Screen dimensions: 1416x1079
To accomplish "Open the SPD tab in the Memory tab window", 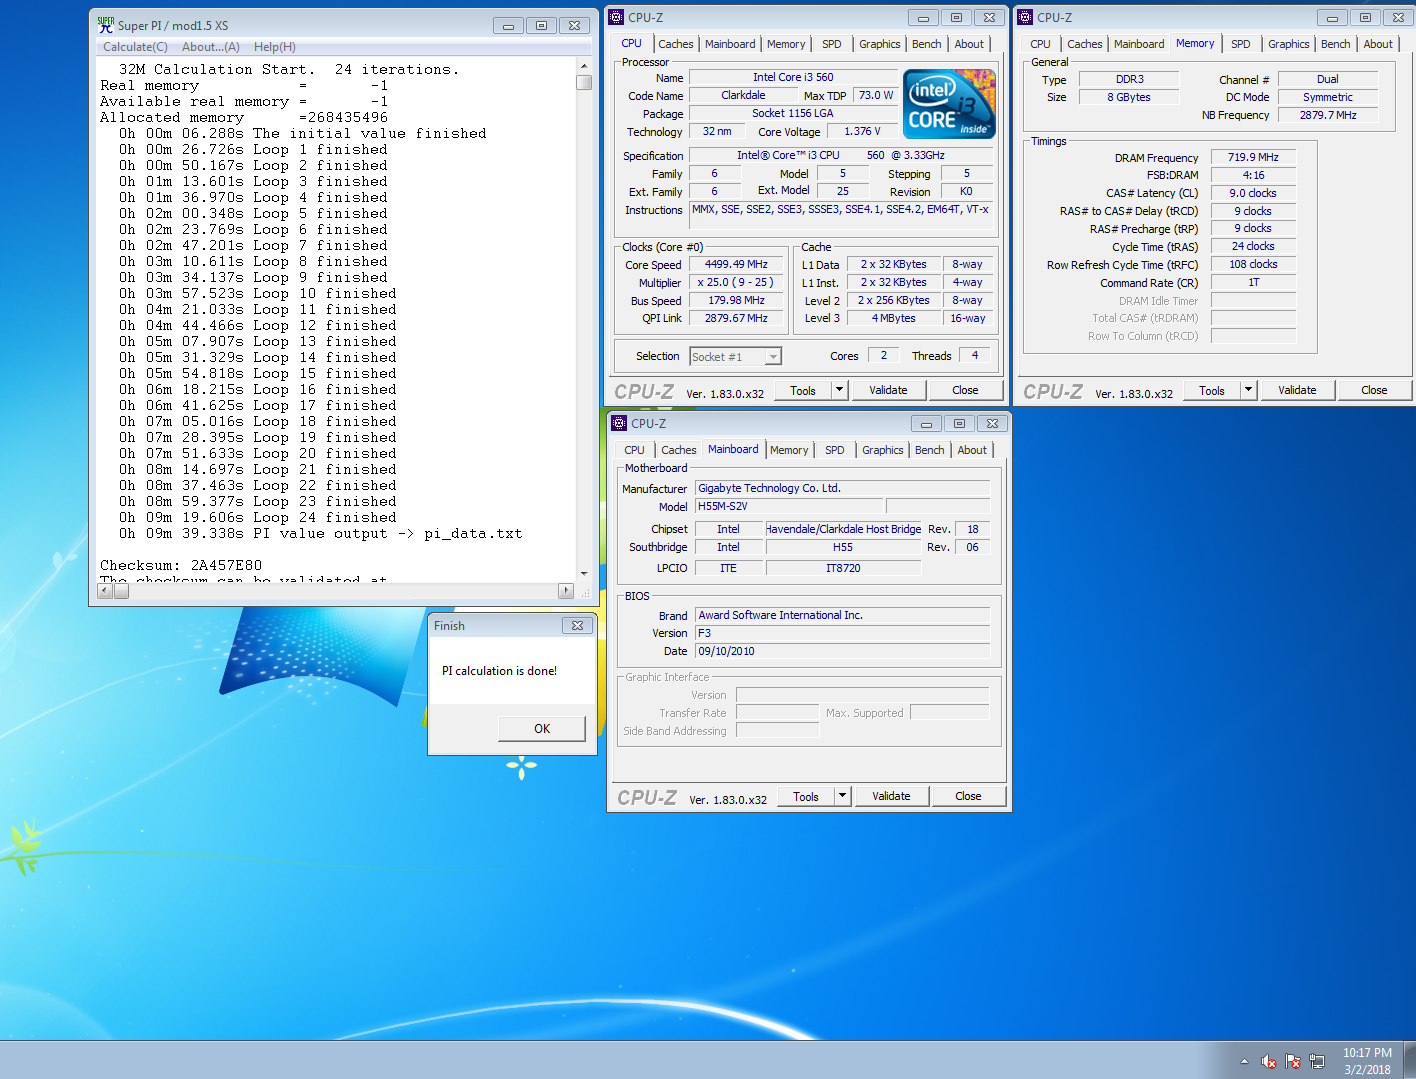I will (x=1241, y=44).
